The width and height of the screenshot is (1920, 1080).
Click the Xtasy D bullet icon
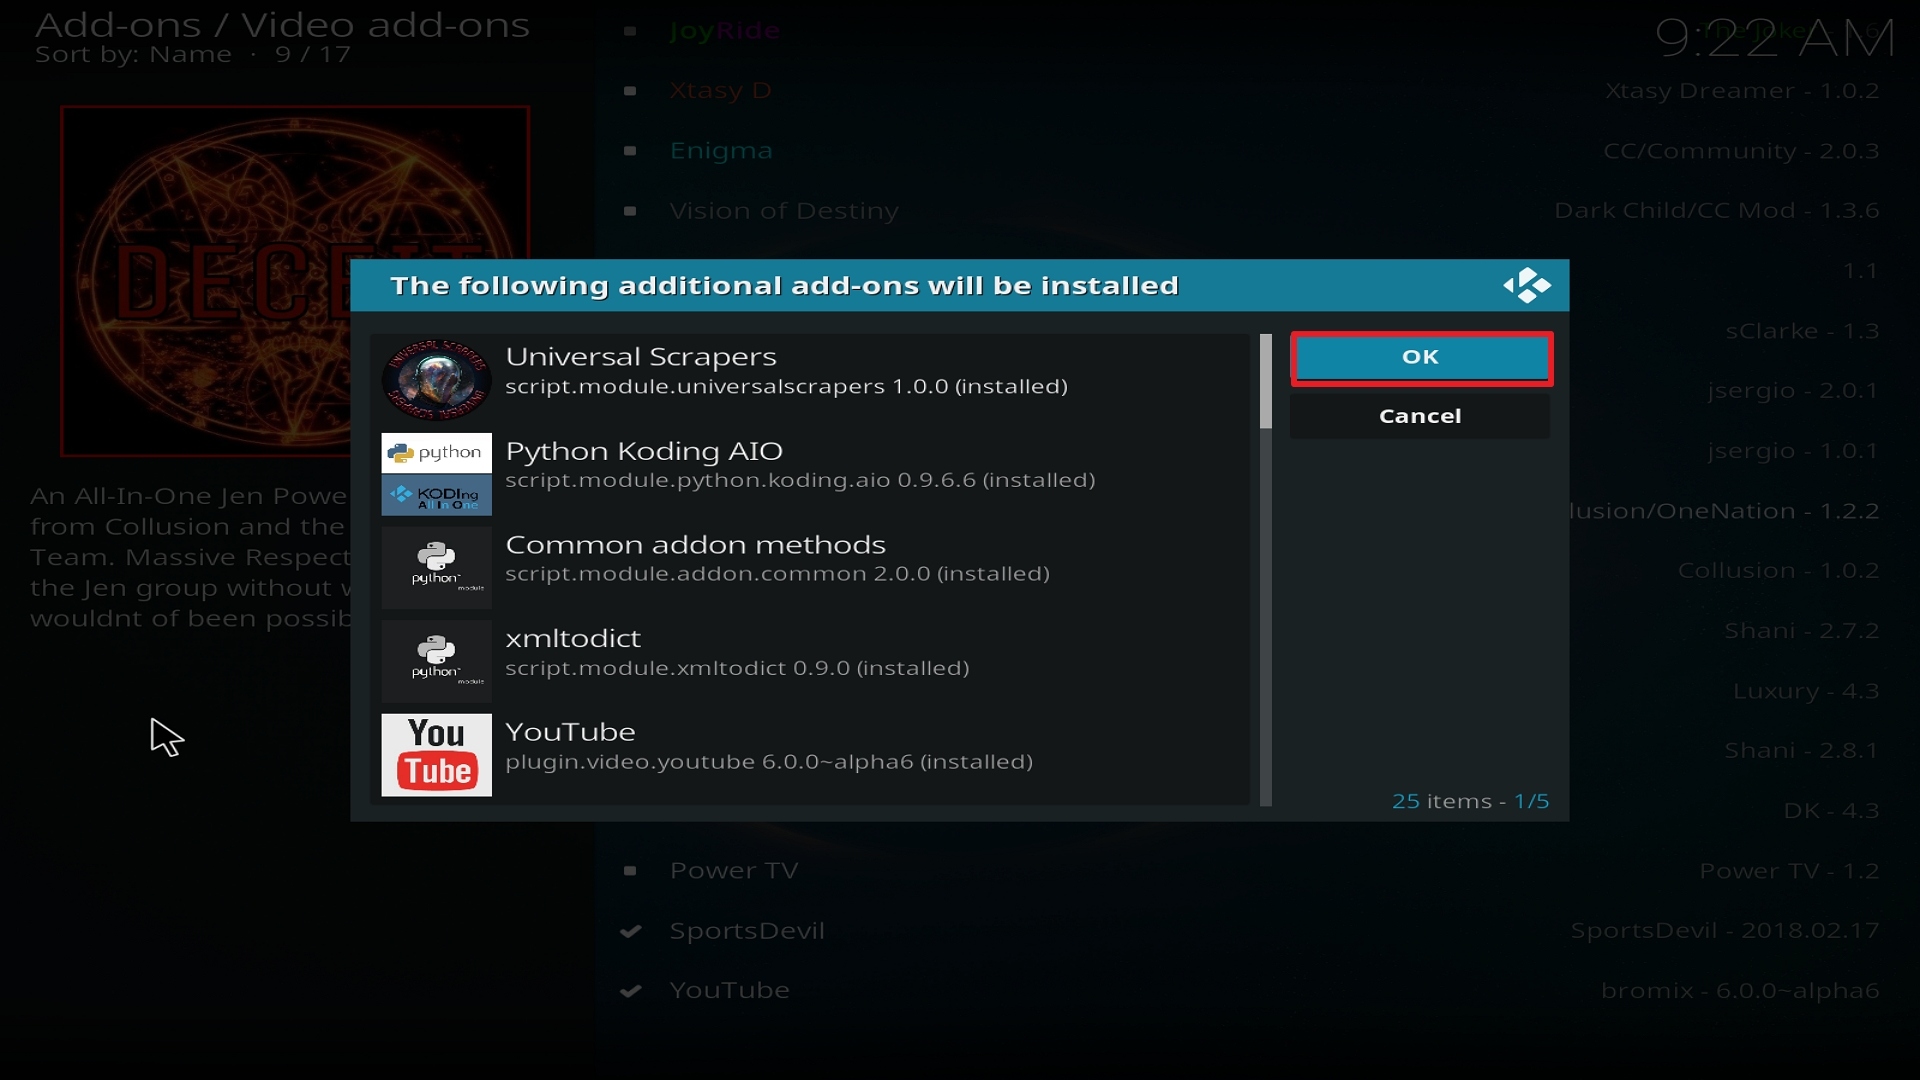coord(630,91)
